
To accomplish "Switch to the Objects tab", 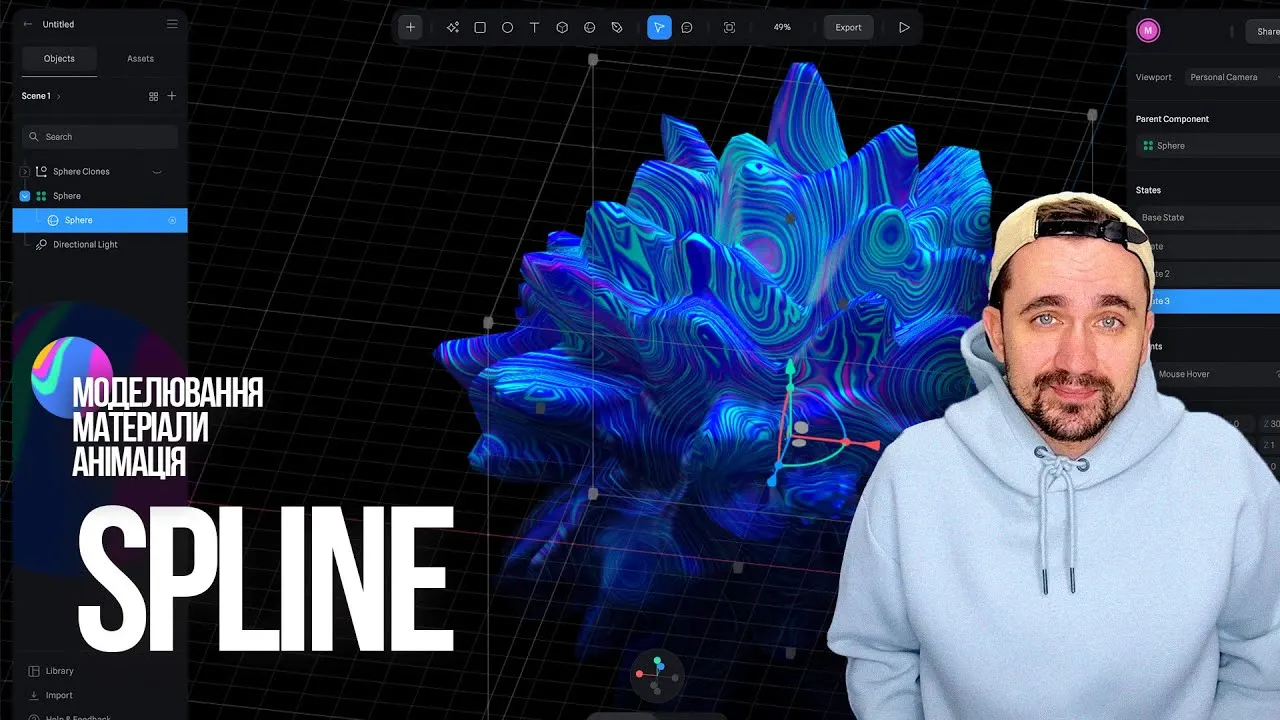I will pyautogui.click(x=59, y=58).
